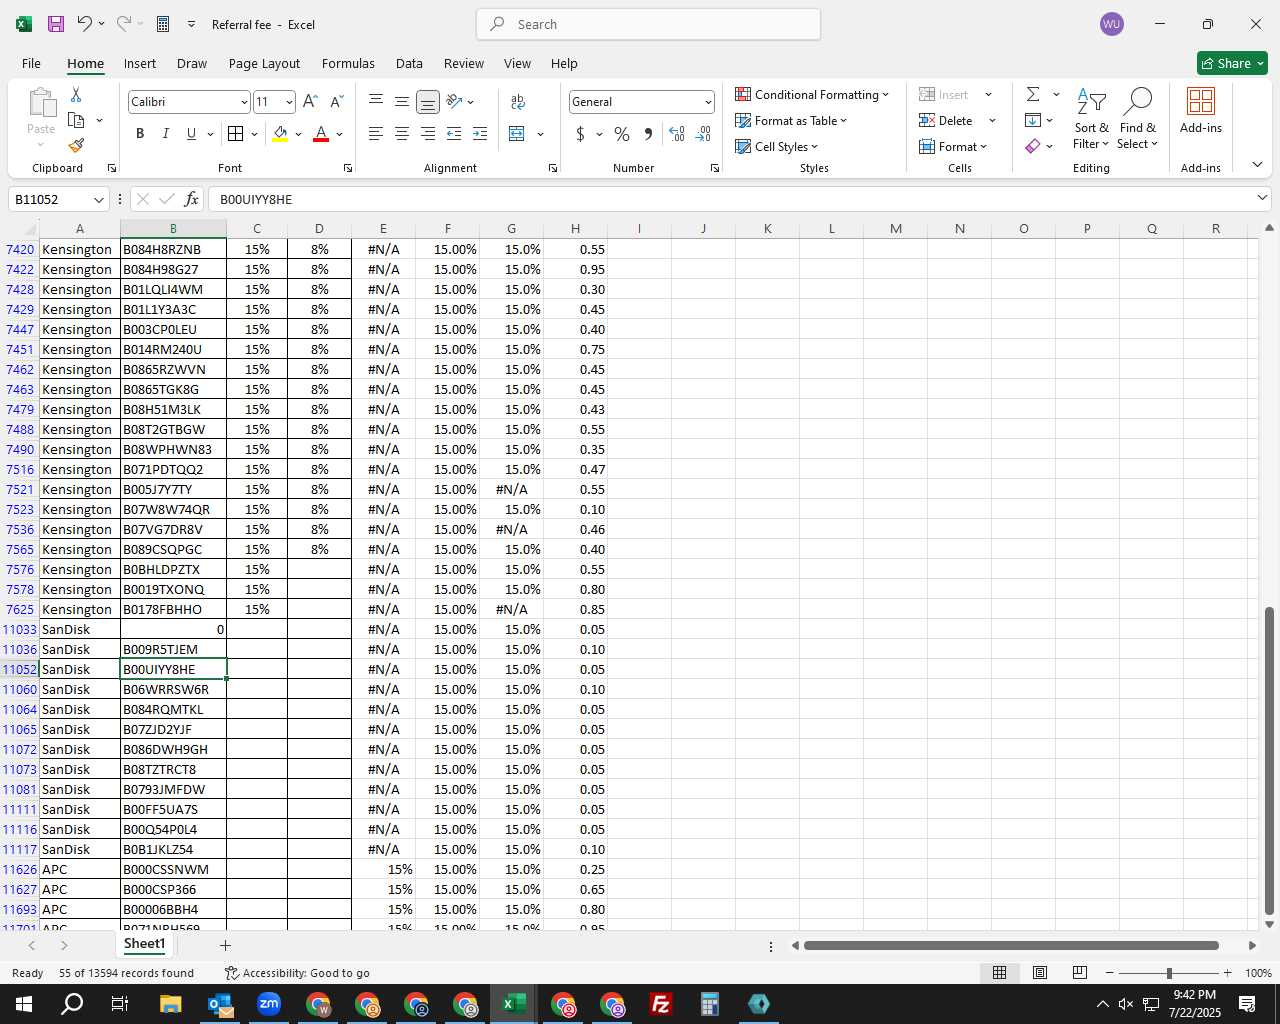
Task: Open Find & Select options
Action: (x=1138, y=119)
